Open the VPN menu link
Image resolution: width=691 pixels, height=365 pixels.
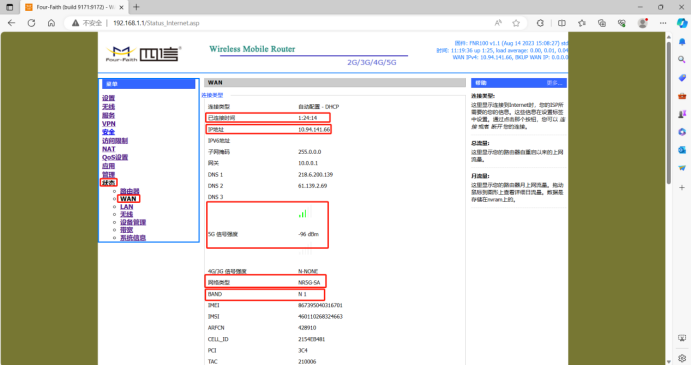109,124
